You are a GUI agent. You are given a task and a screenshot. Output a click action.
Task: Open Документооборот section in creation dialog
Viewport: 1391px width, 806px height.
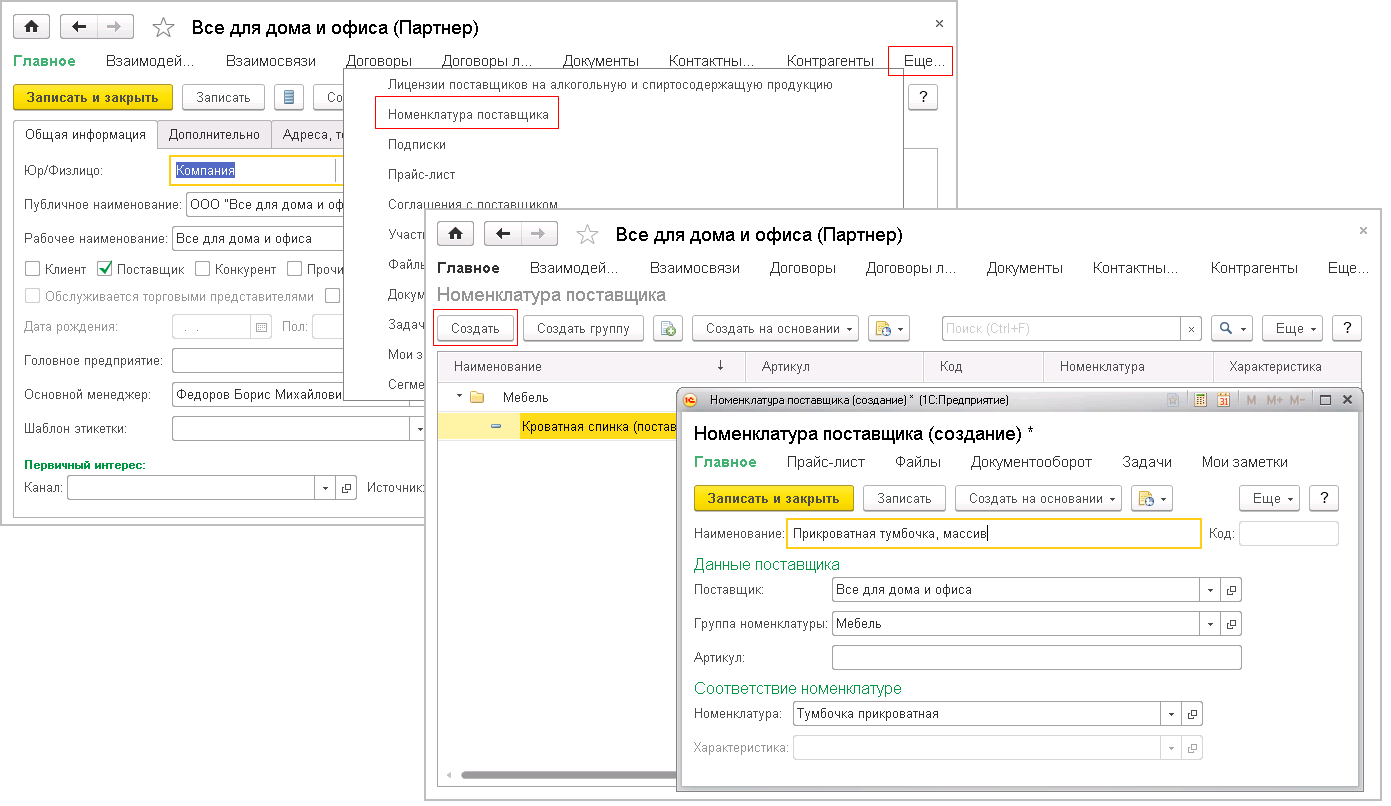1031,462
